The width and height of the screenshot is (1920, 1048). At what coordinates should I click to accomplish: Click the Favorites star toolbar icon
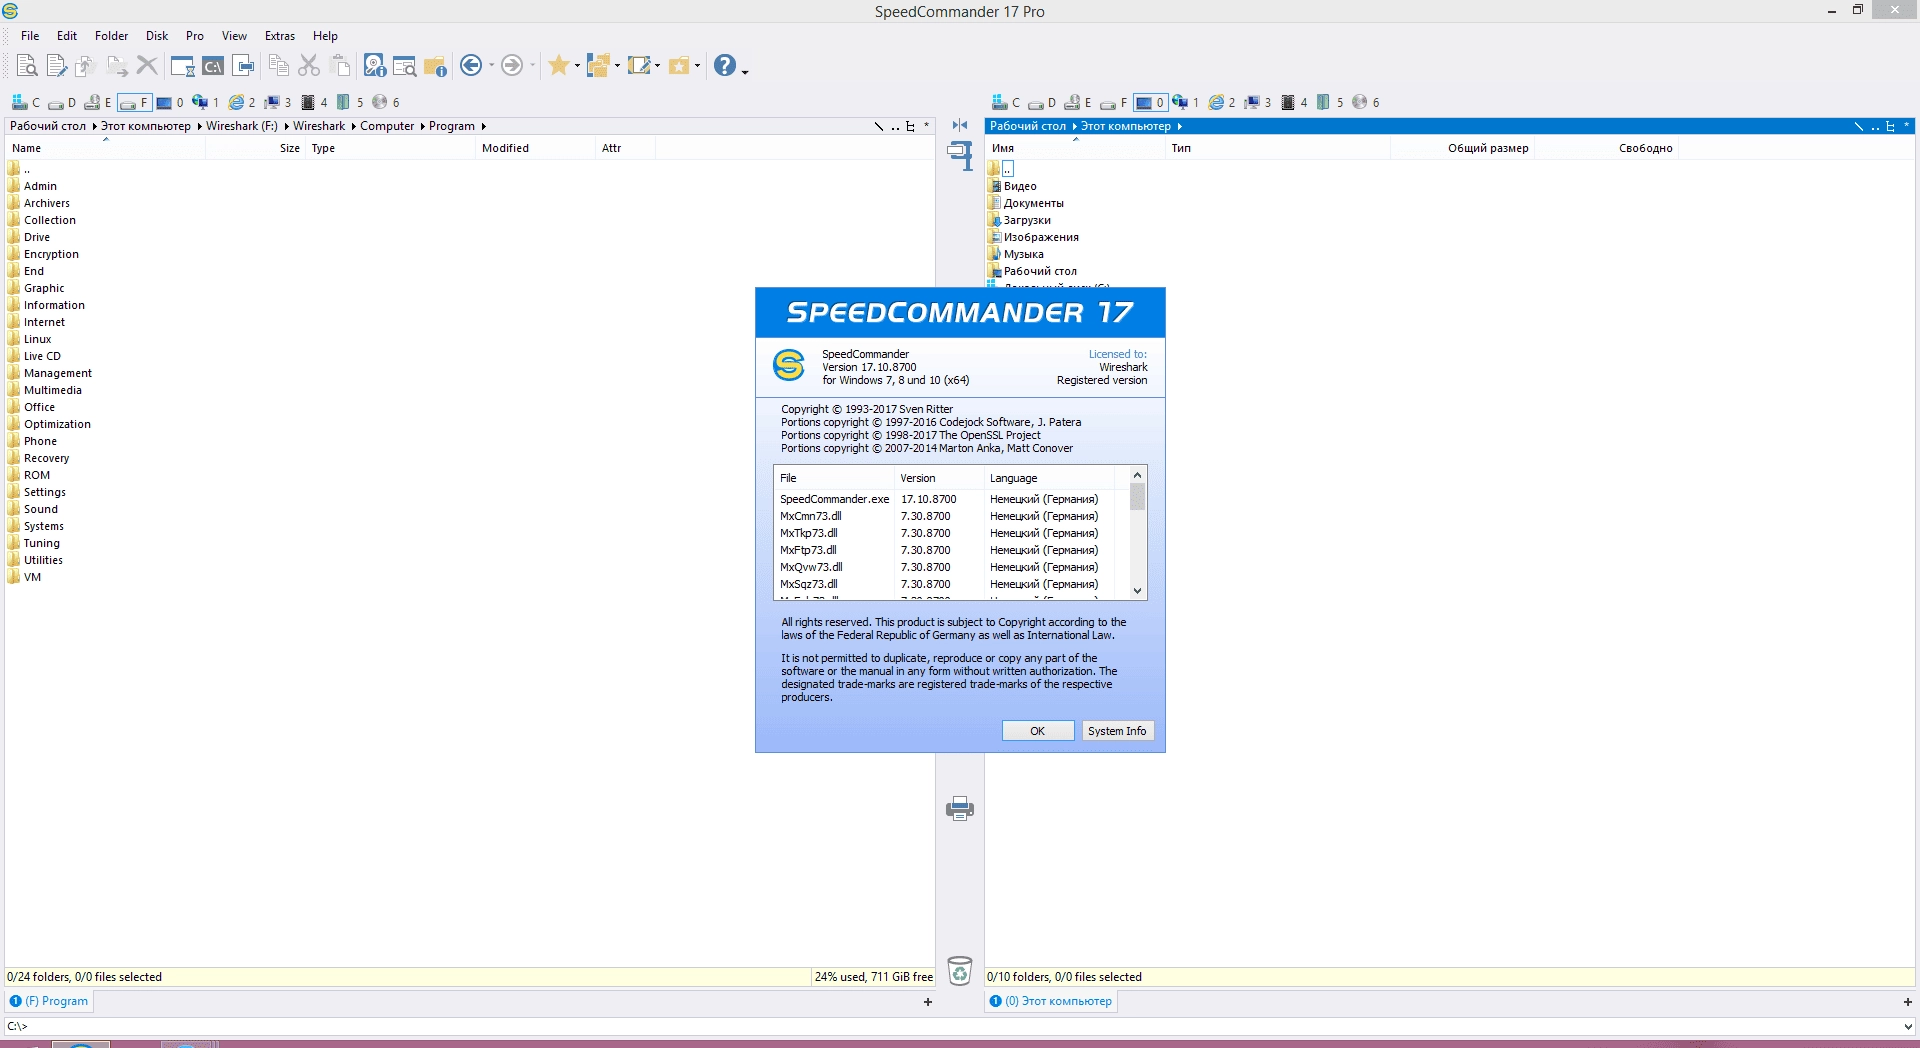pyautogui.click(x=558, y=66)
